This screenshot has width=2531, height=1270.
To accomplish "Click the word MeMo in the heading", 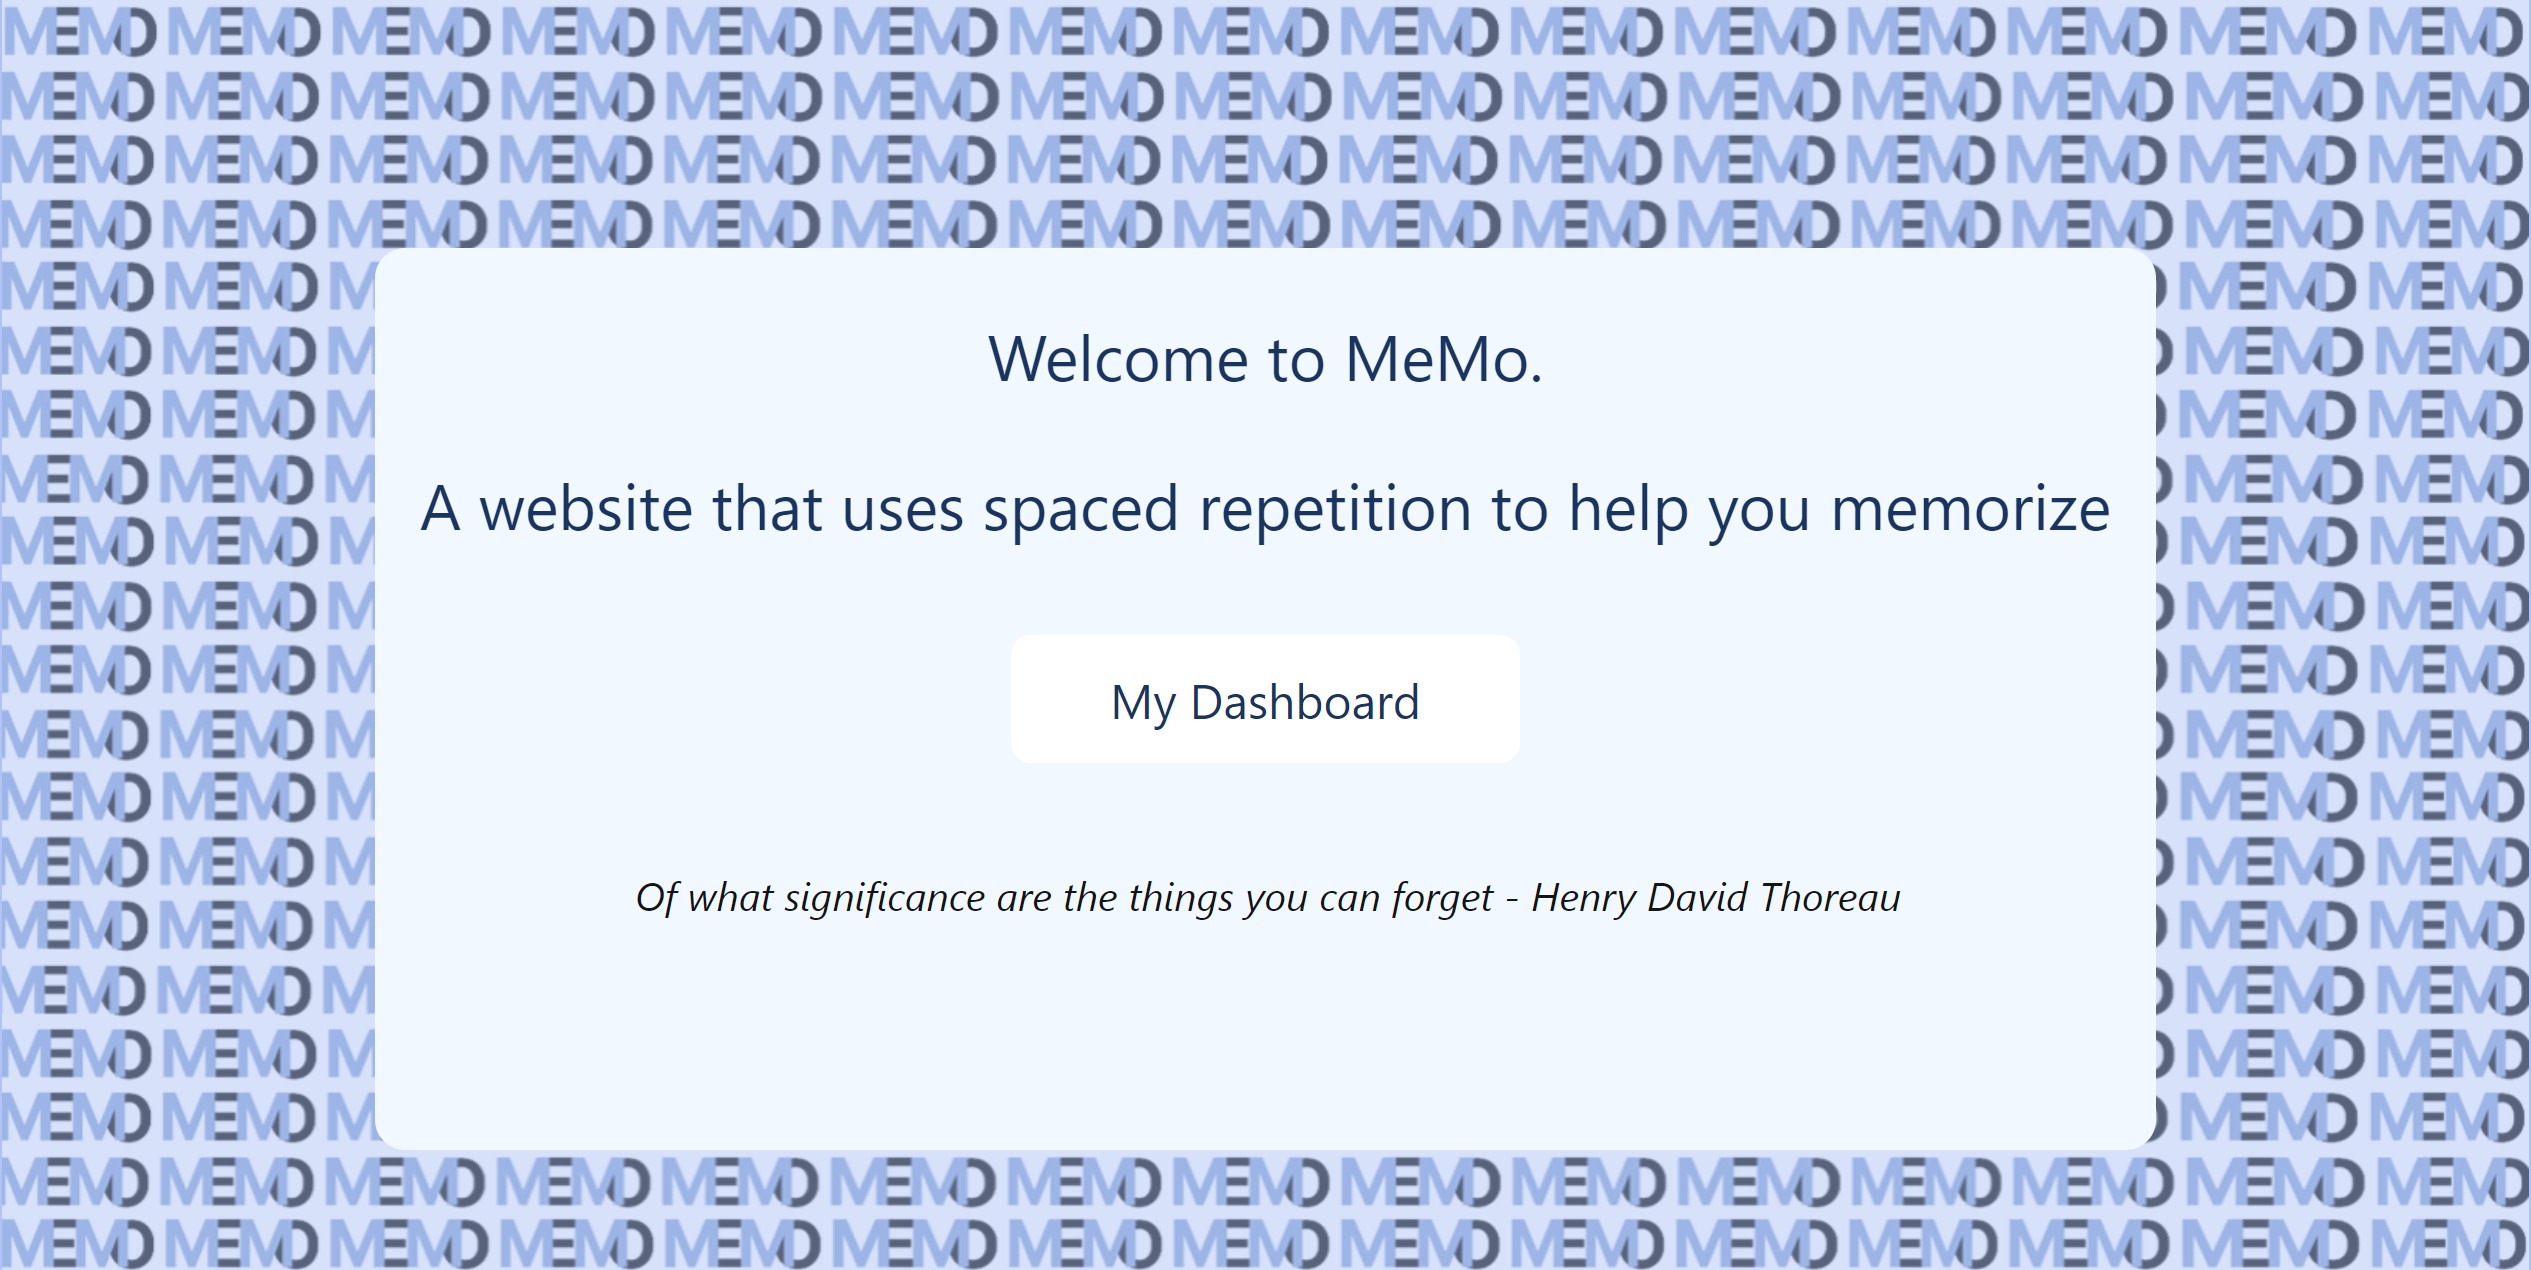I will point(1436,360).
